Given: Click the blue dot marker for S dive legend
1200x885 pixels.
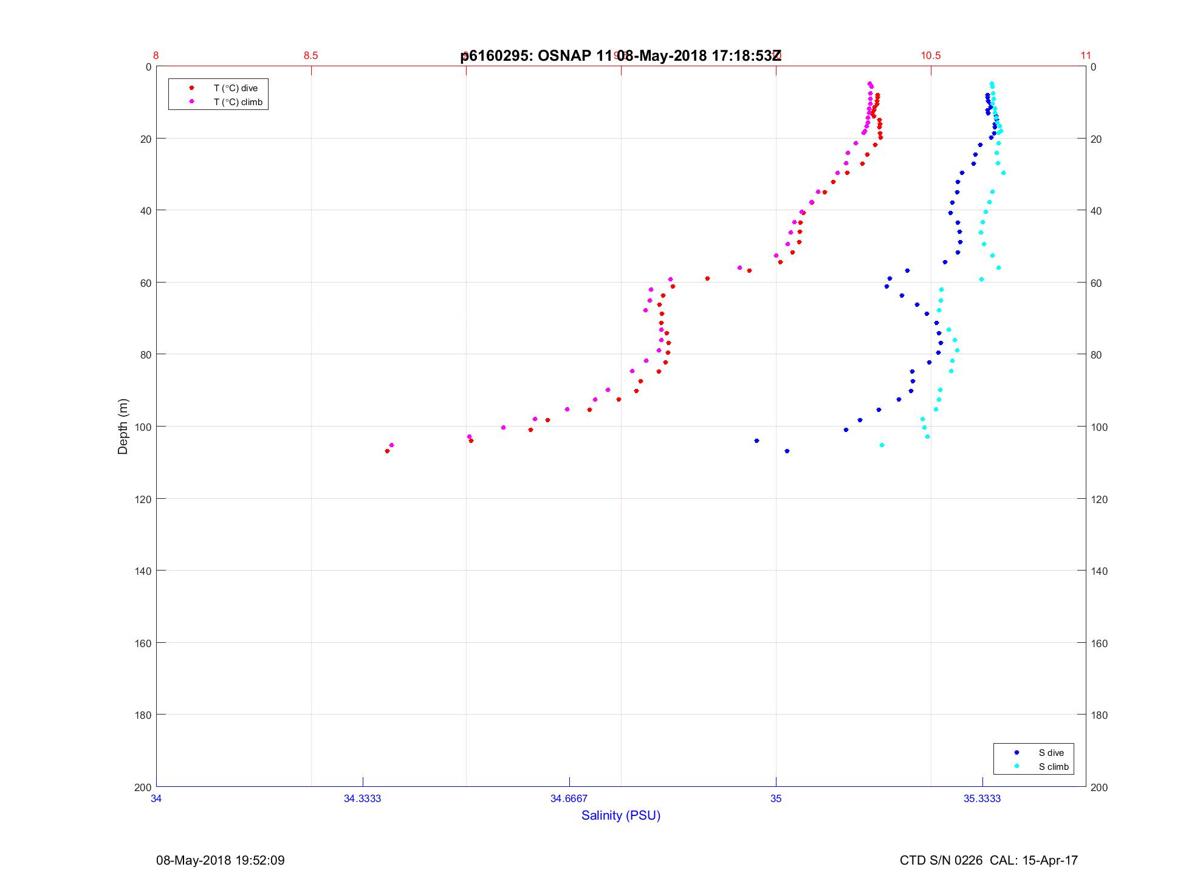Looking at the screenshot, I should click(1017, 752).
